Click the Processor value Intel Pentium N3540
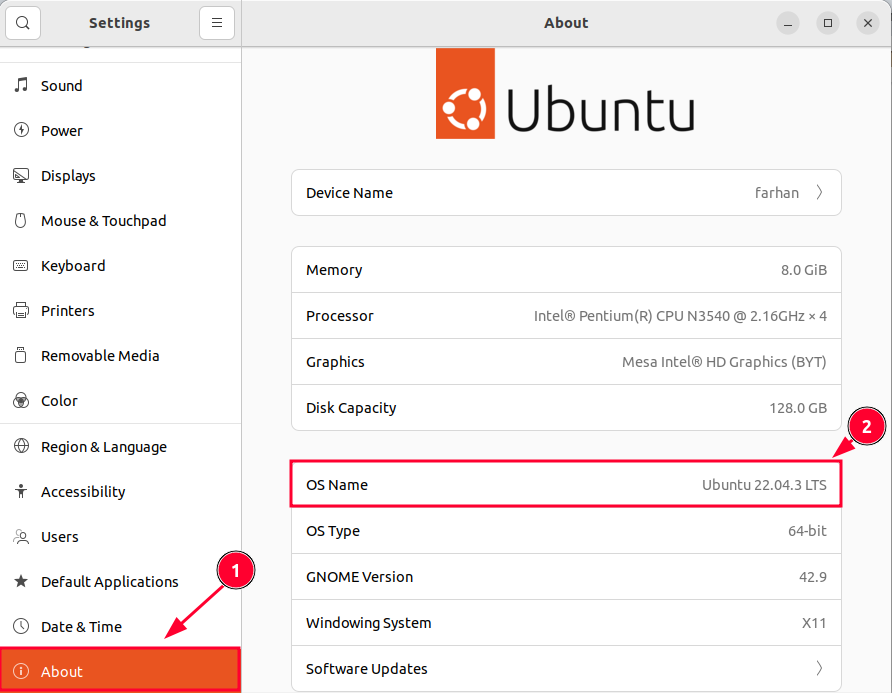Viewport: 892px width, 693px height. [680, 316]
